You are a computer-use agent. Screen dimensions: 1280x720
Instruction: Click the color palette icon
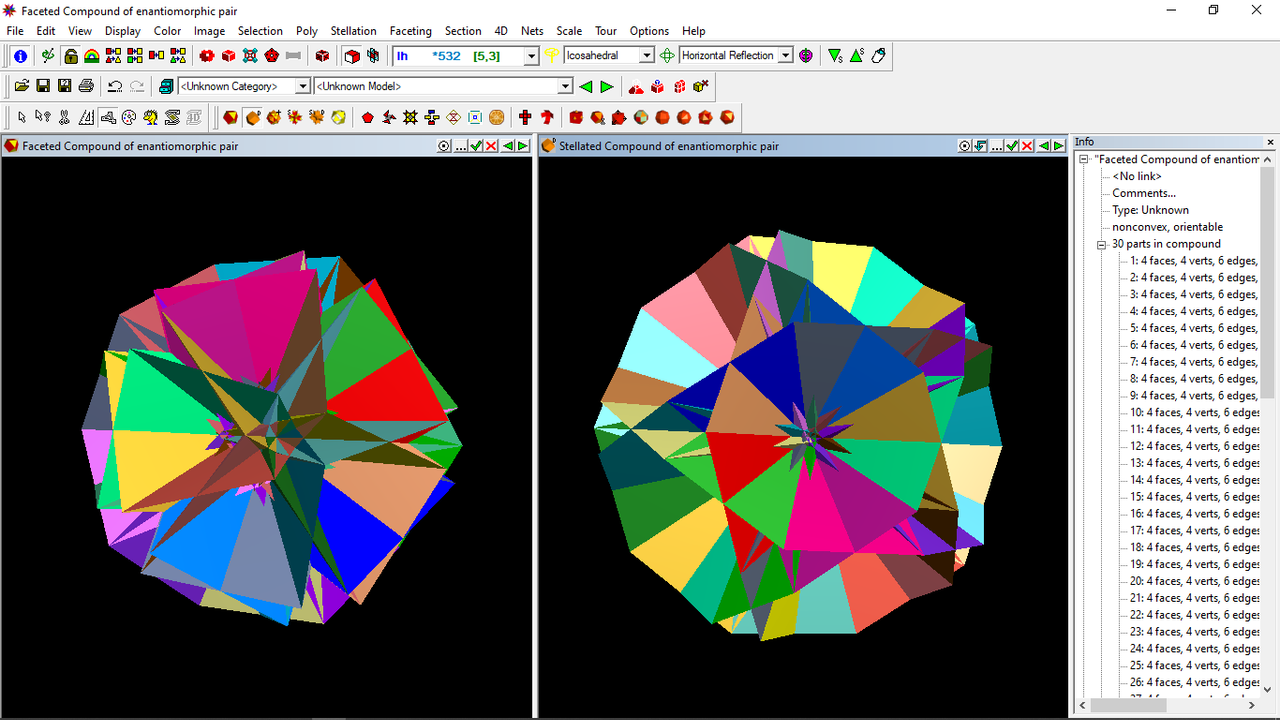tap(129, 117)
